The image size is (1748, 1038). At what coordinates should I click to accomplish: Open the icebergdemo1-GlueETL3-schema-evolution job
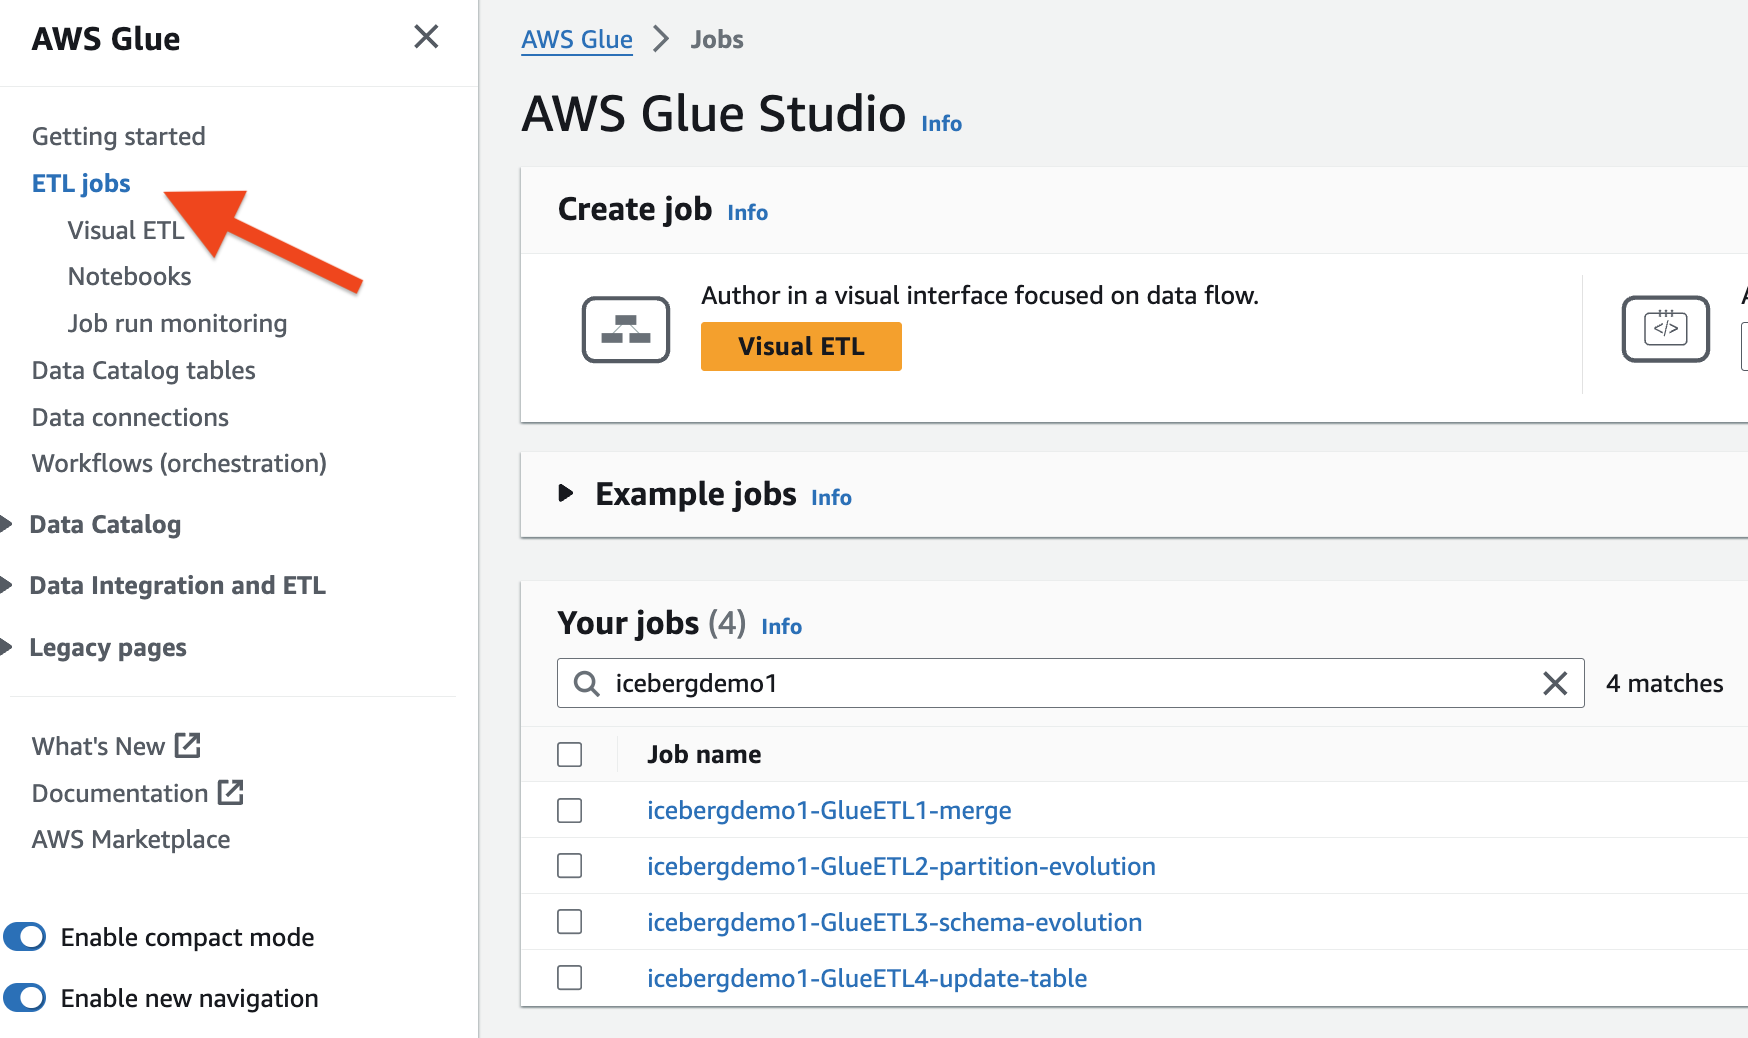coord(894,922)
